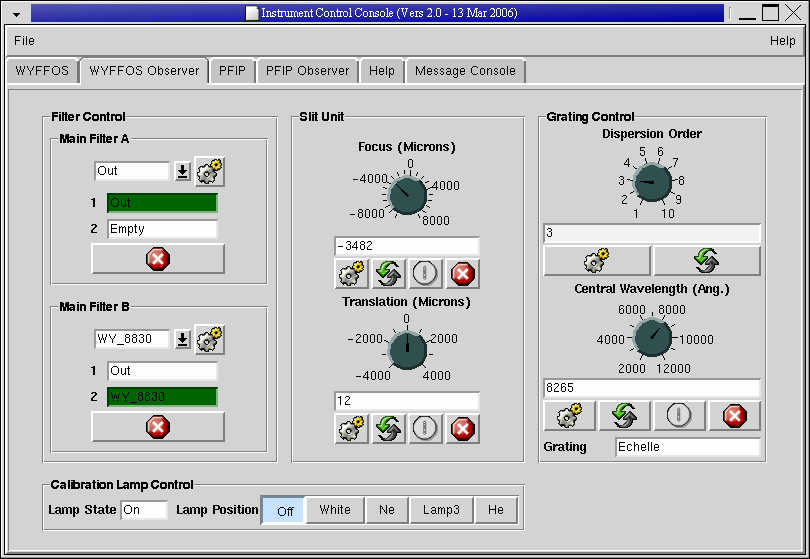Refresh Translation with green arrows icon
The image size is (810, 559).
click(x=388, y=428)
